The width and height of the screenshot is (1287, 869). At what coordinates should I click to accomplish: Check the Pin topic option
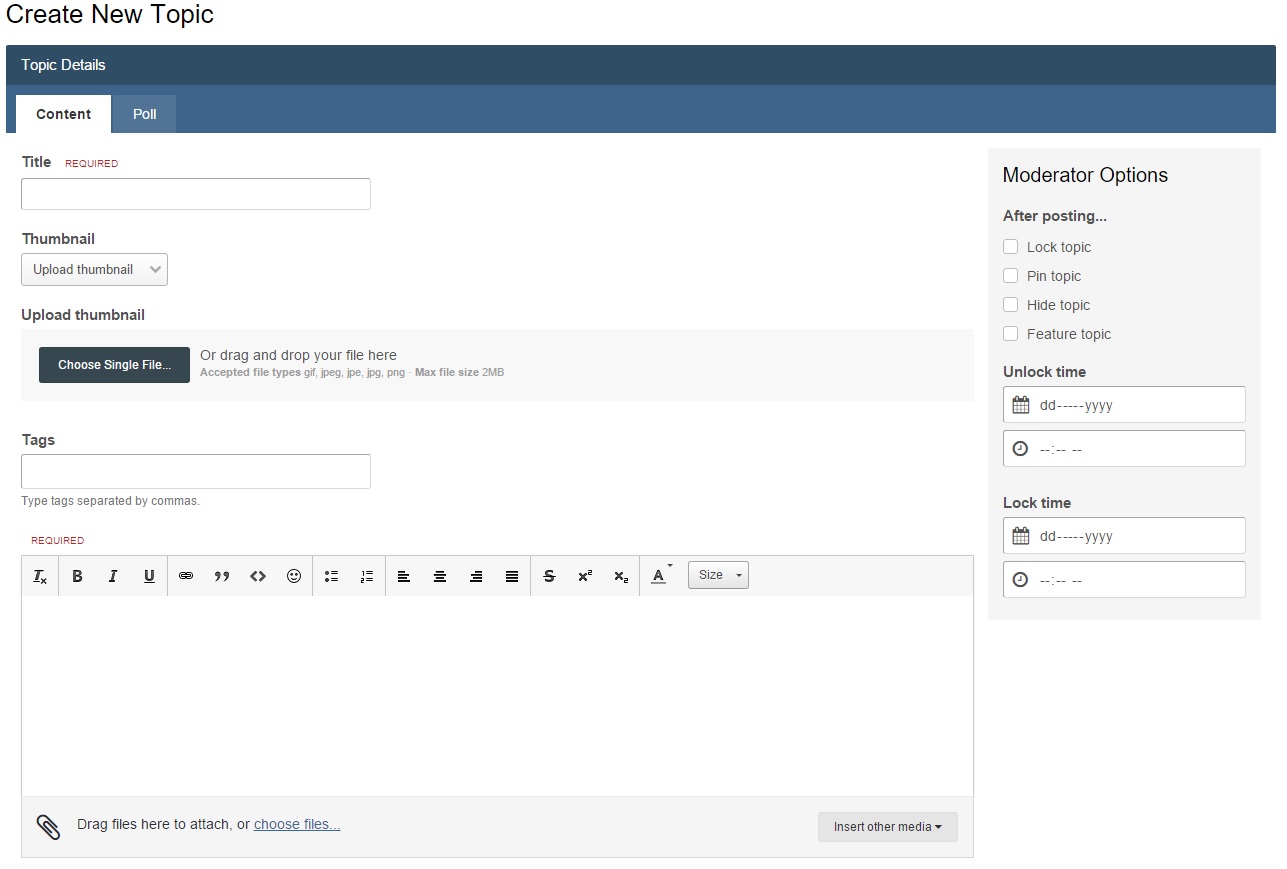click(1011, 276)
